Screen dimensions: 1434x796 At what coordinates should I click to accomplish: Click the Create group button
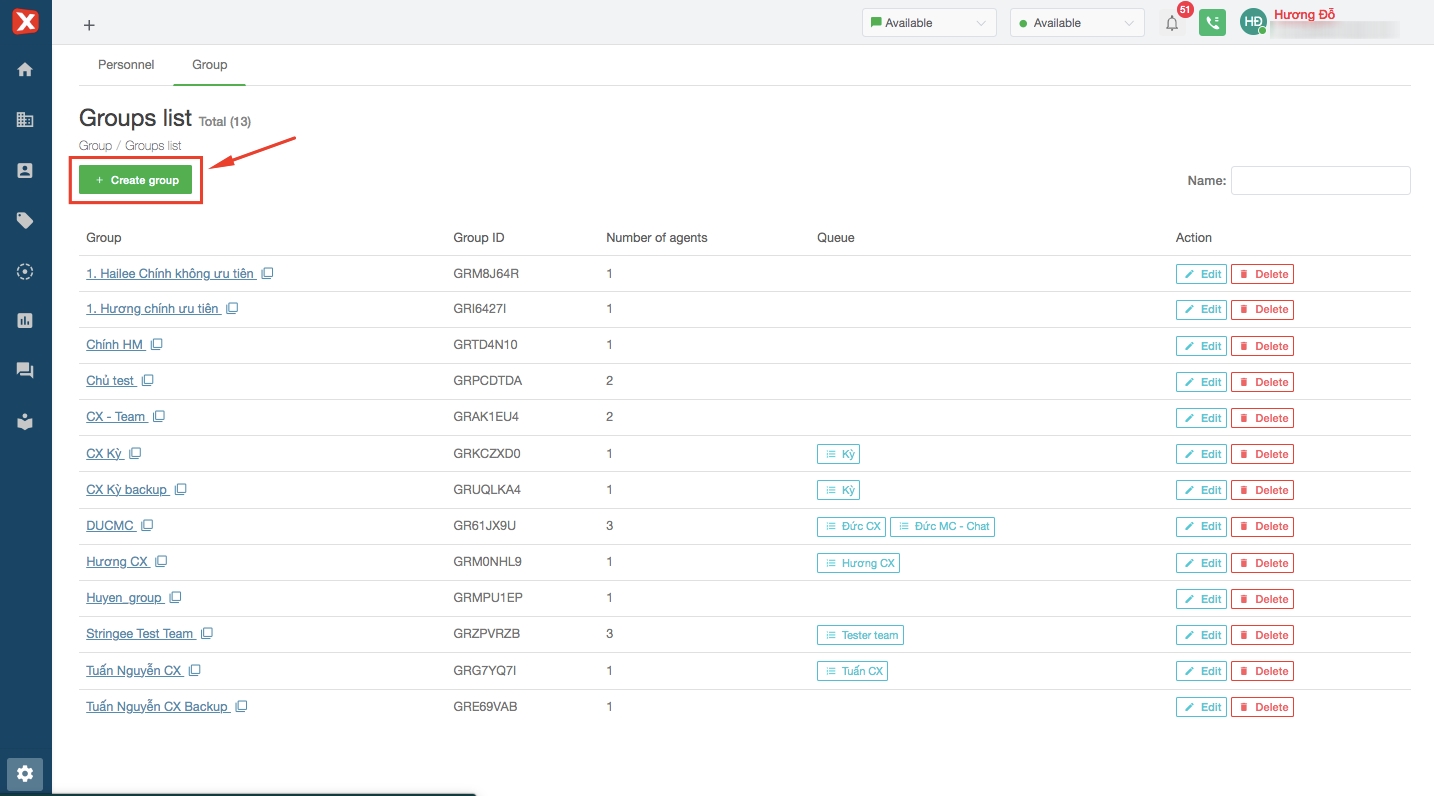click(136, 180)
